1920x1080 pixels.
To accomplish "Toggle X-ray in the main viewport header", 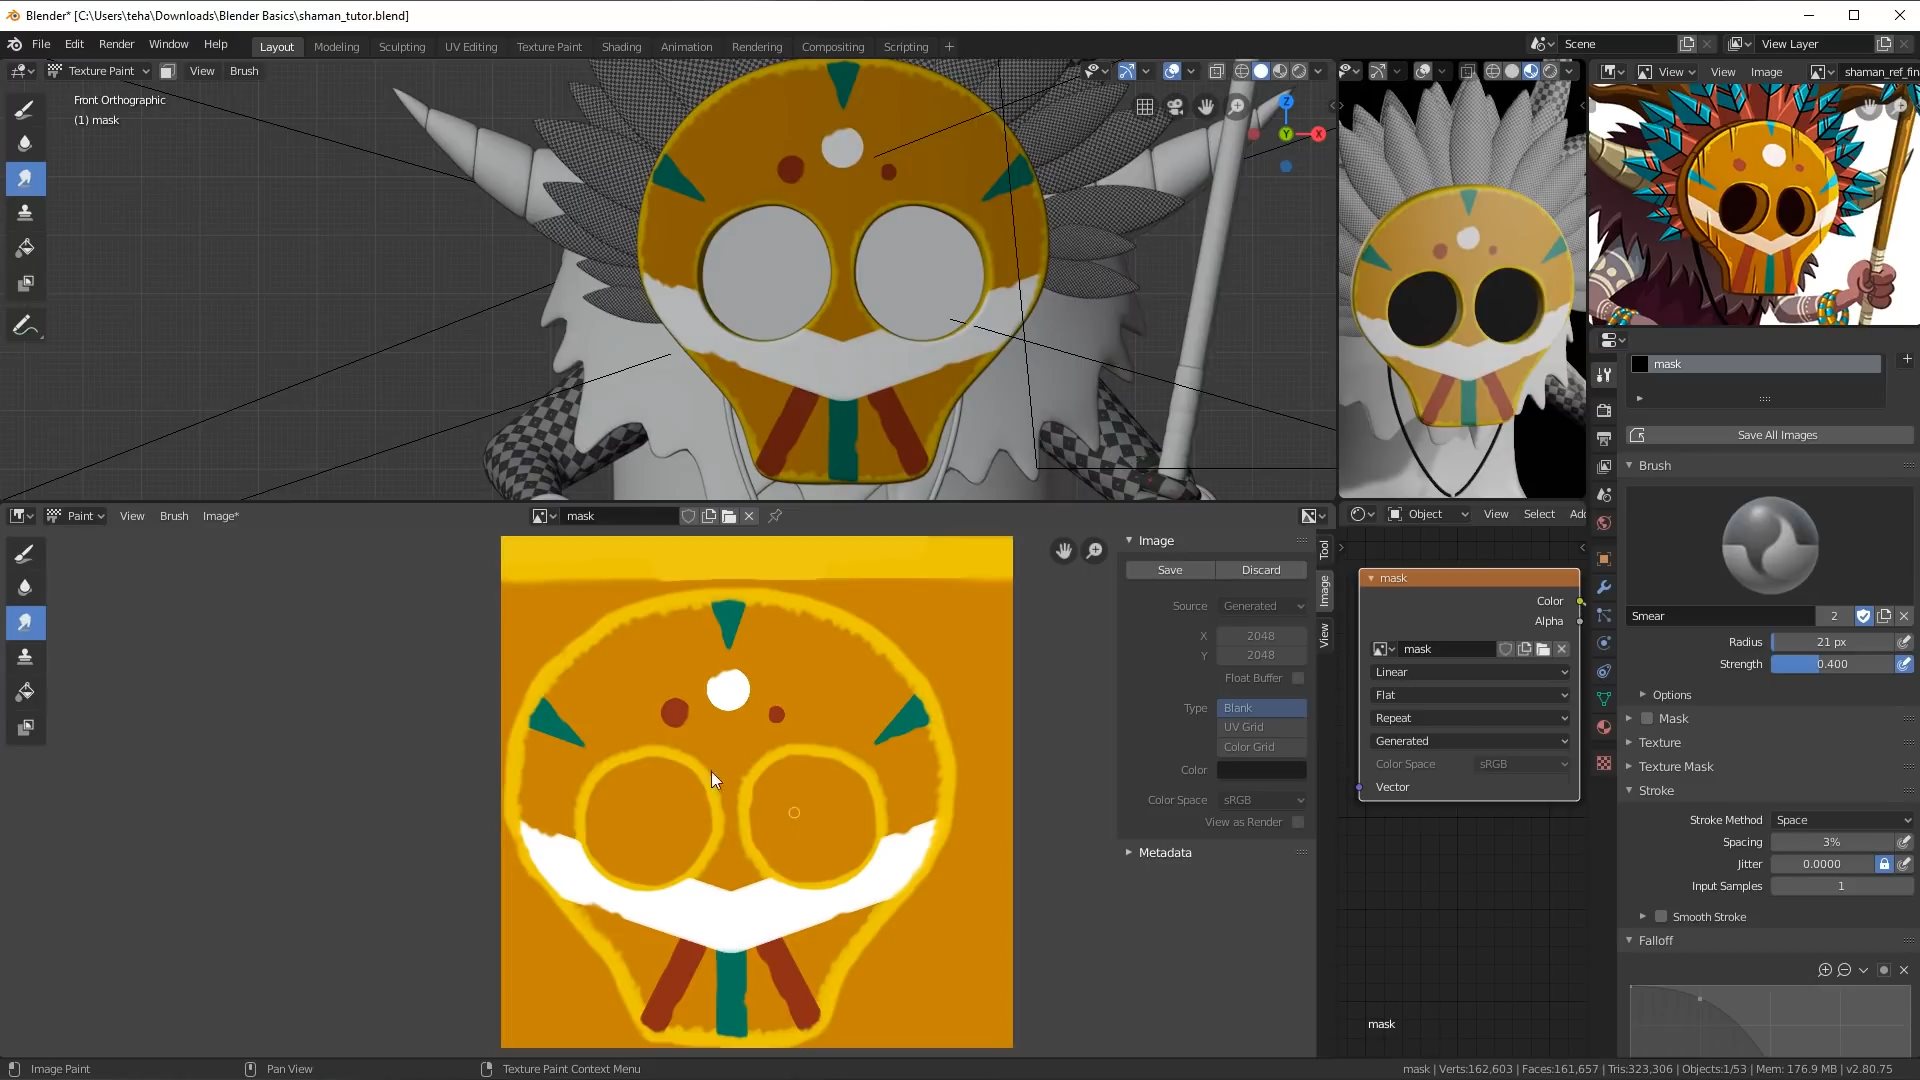I will pyautogui.click(x=1217, y=71).
